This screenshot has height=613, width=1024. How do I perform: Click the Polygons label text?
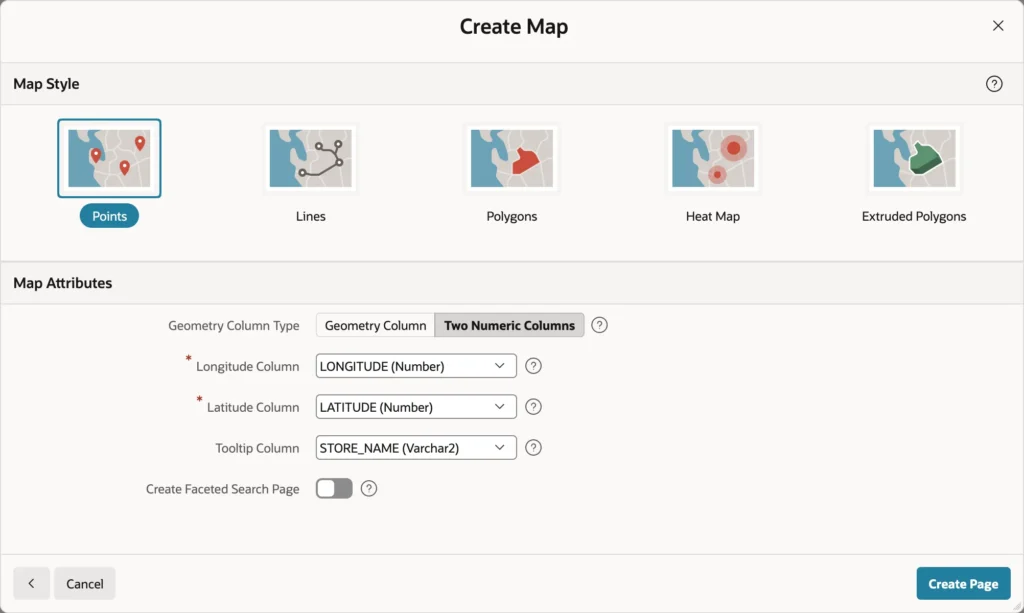[x=511, y=217]
